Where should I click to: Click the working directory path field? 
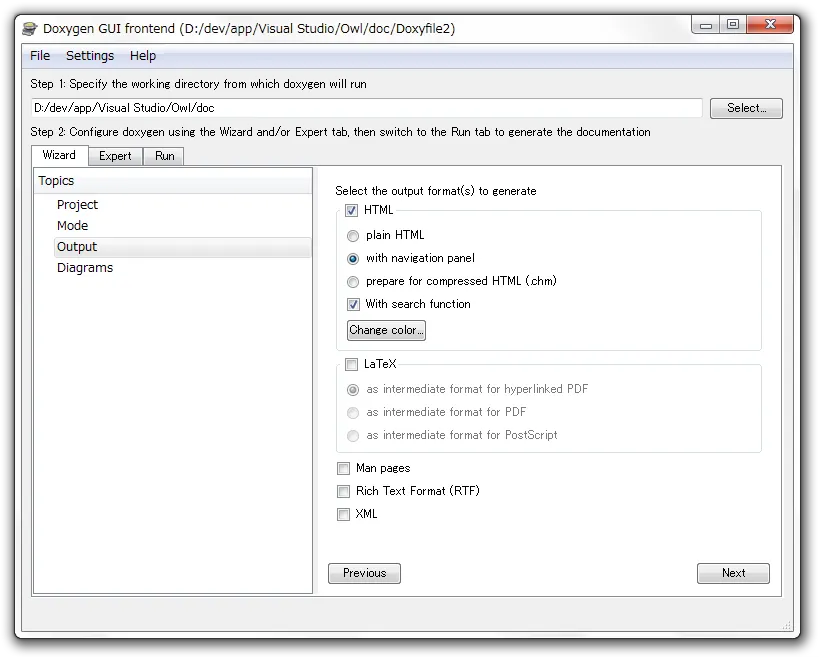click(x=366, y=108)
